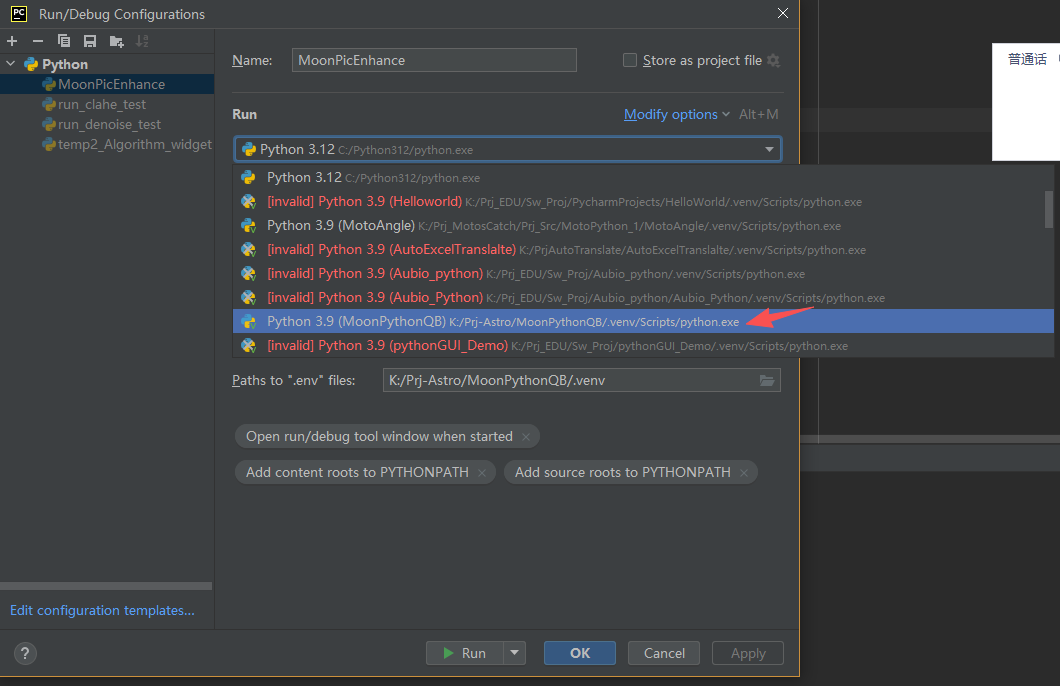Image resolution: width=1060 pixels, height=686 pixels.
Task: Browse folder for .env files path
Action: point(767,381)
